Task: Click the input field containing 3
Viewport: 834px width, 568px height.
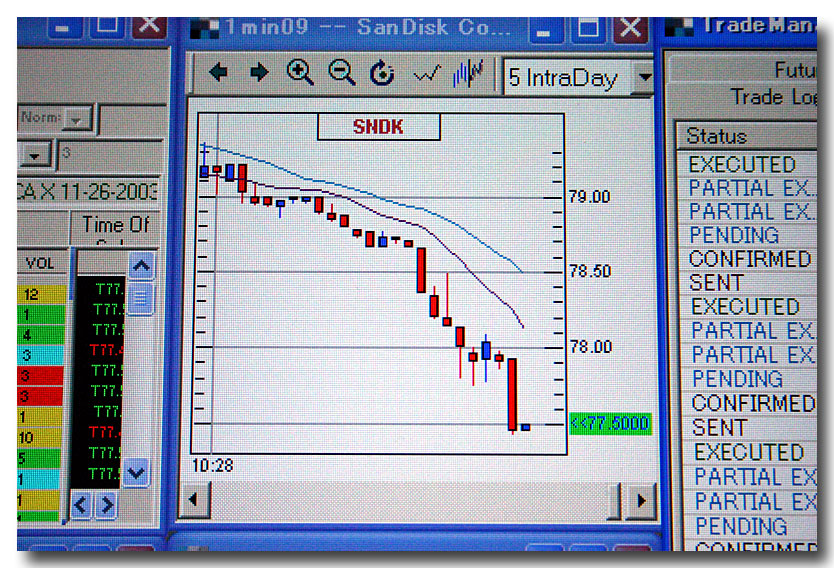Action: click(x=109, y=155)
